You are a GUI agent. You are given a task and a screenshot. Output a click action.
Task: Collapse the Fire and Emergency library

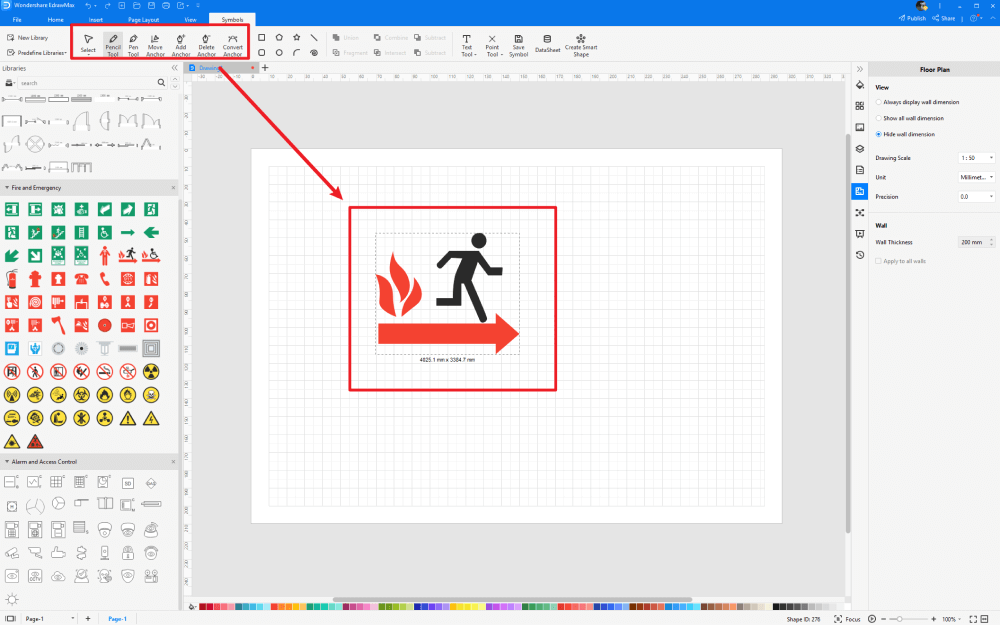pos(7,188)
